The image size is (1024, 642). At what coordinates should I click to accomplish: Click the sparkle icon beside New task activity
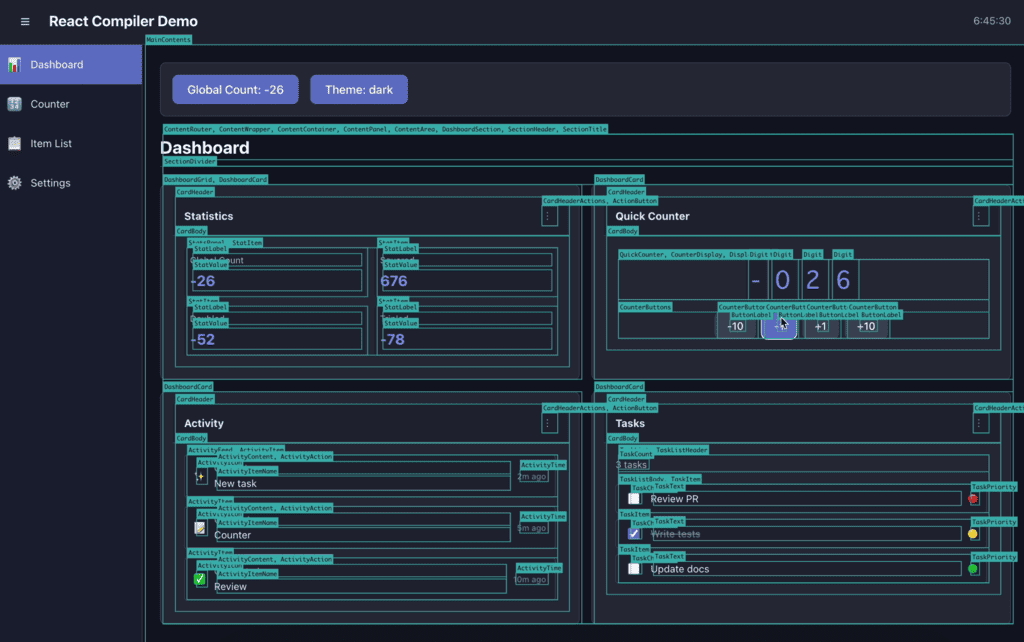201,477
